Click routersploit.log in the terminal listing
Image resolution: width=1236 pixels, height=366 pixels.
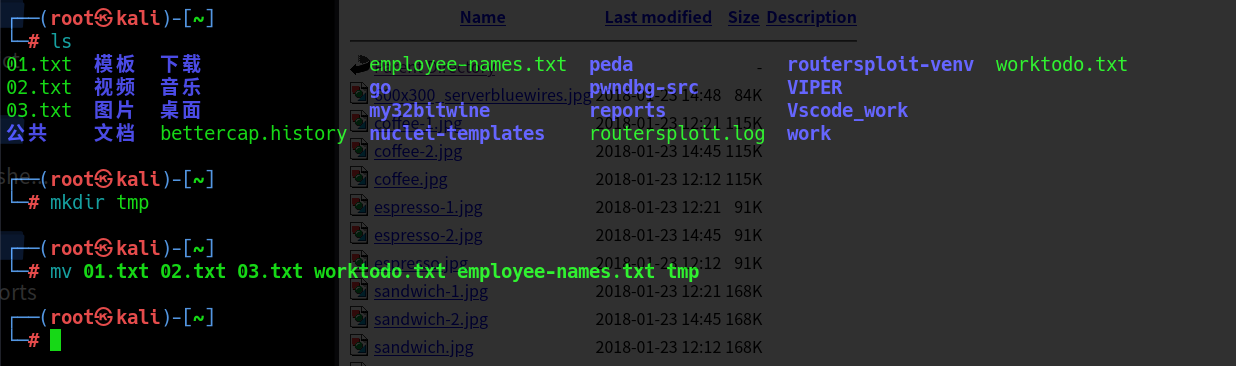677,133
